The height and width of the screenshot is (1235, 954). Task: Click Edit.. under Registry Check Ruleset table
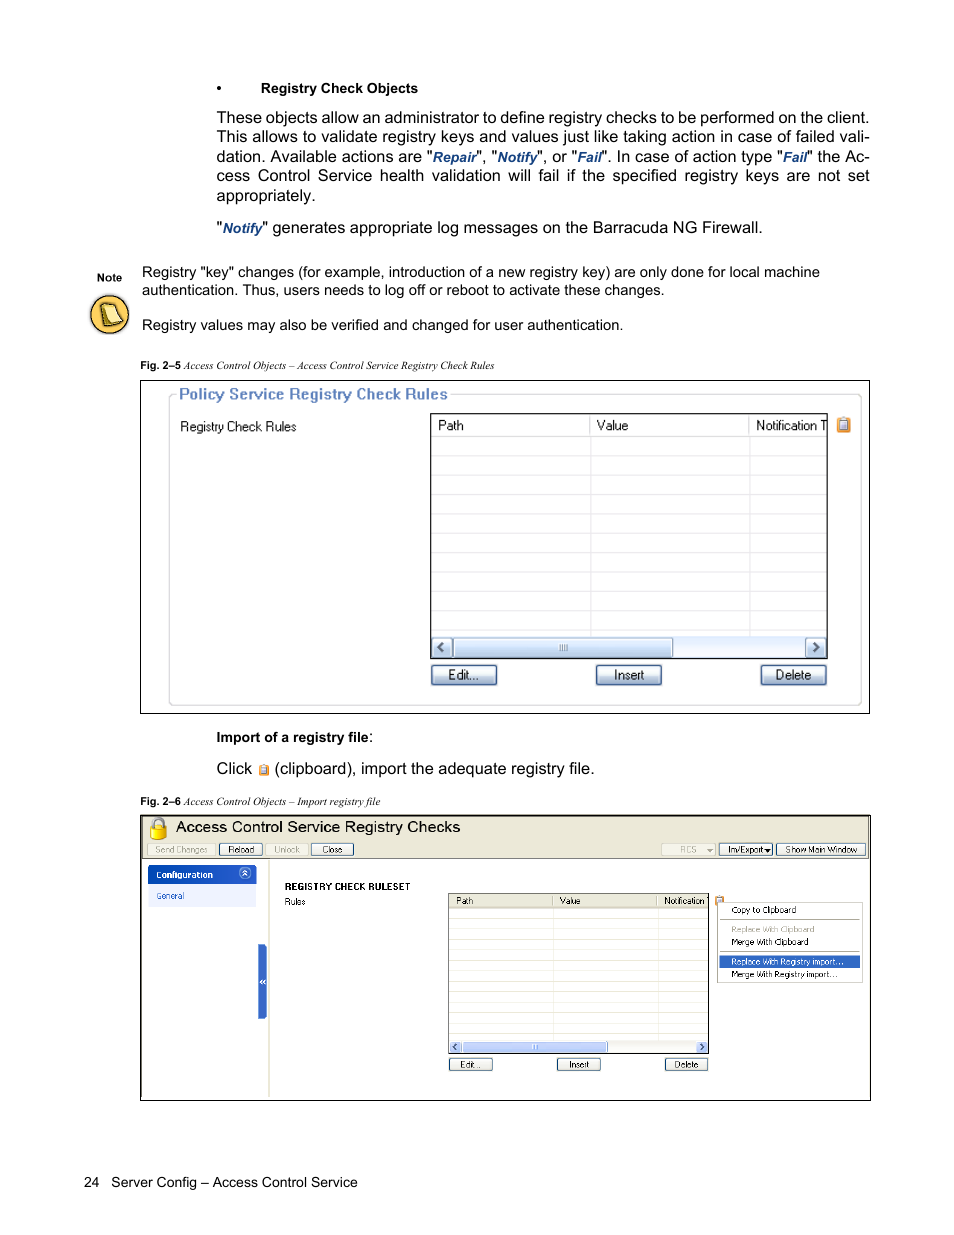(471, 1065)
